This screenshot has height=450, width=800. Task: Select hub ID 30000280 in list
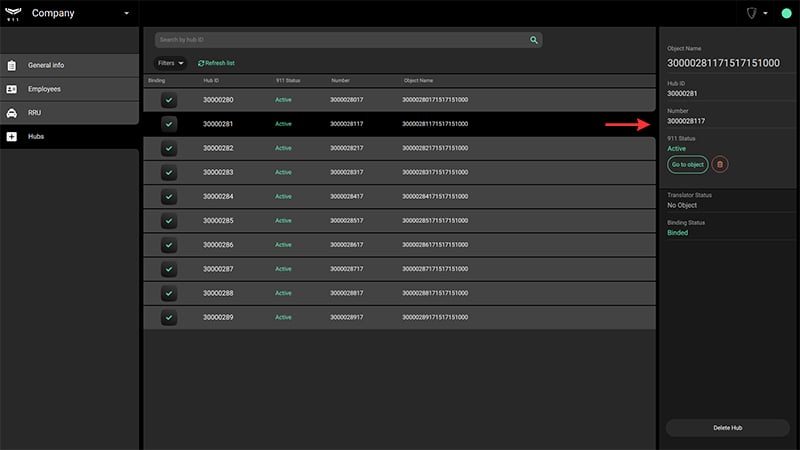tap(218, 100)
